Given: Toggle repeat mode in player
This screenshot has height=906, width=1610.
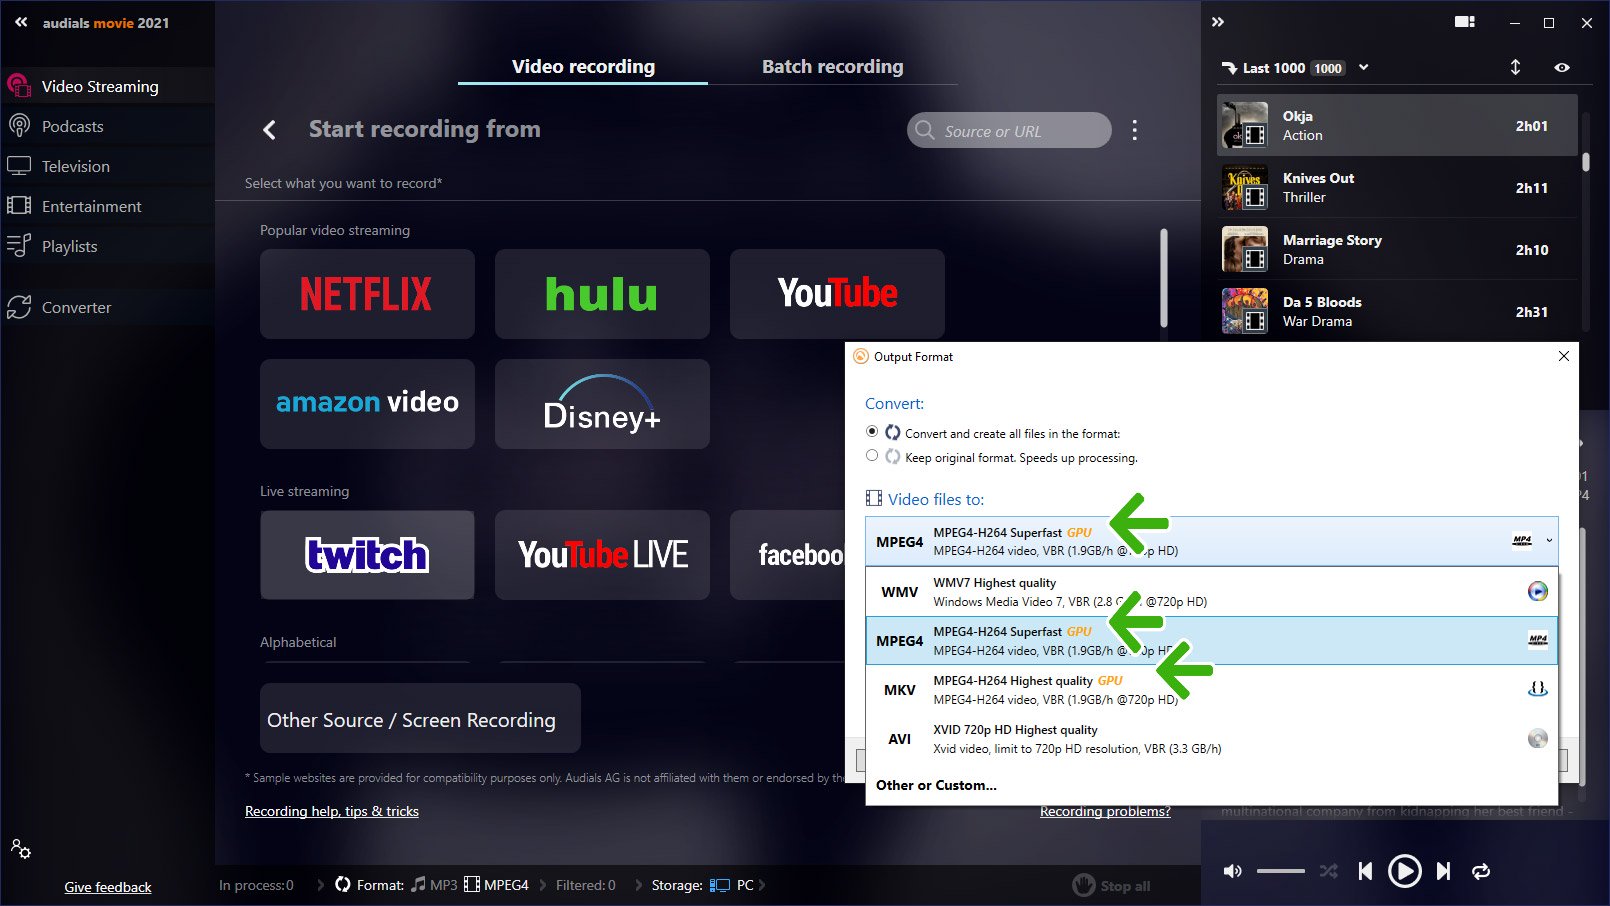Looking at the screenshot, I should click(x=1481, y=871).
